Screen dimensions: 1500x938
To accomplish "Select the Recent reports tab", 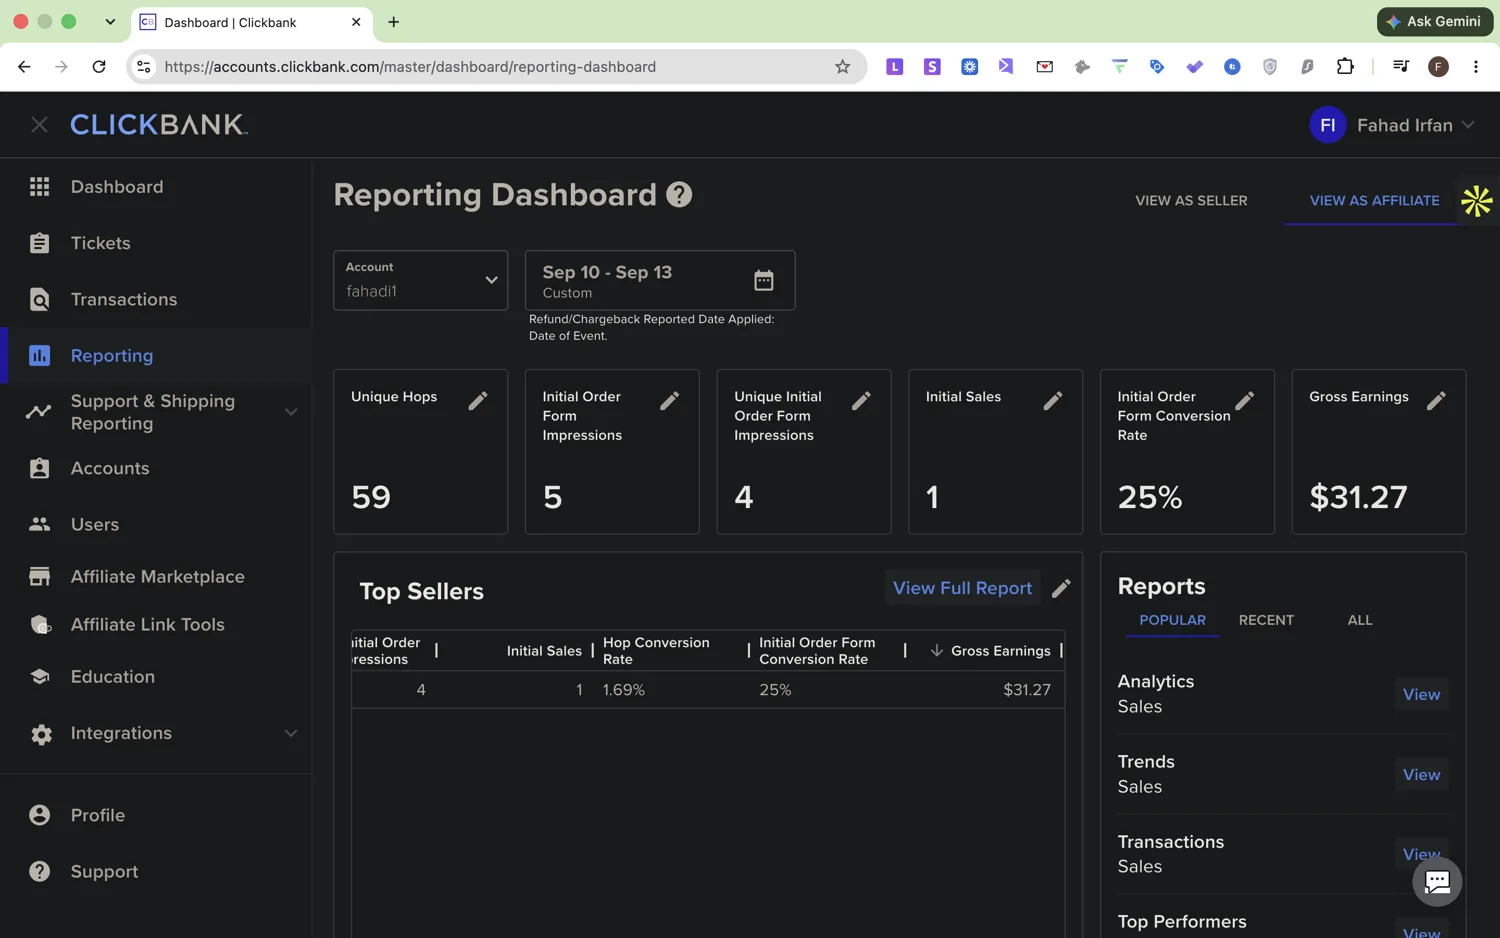I will click(1266, 620).
